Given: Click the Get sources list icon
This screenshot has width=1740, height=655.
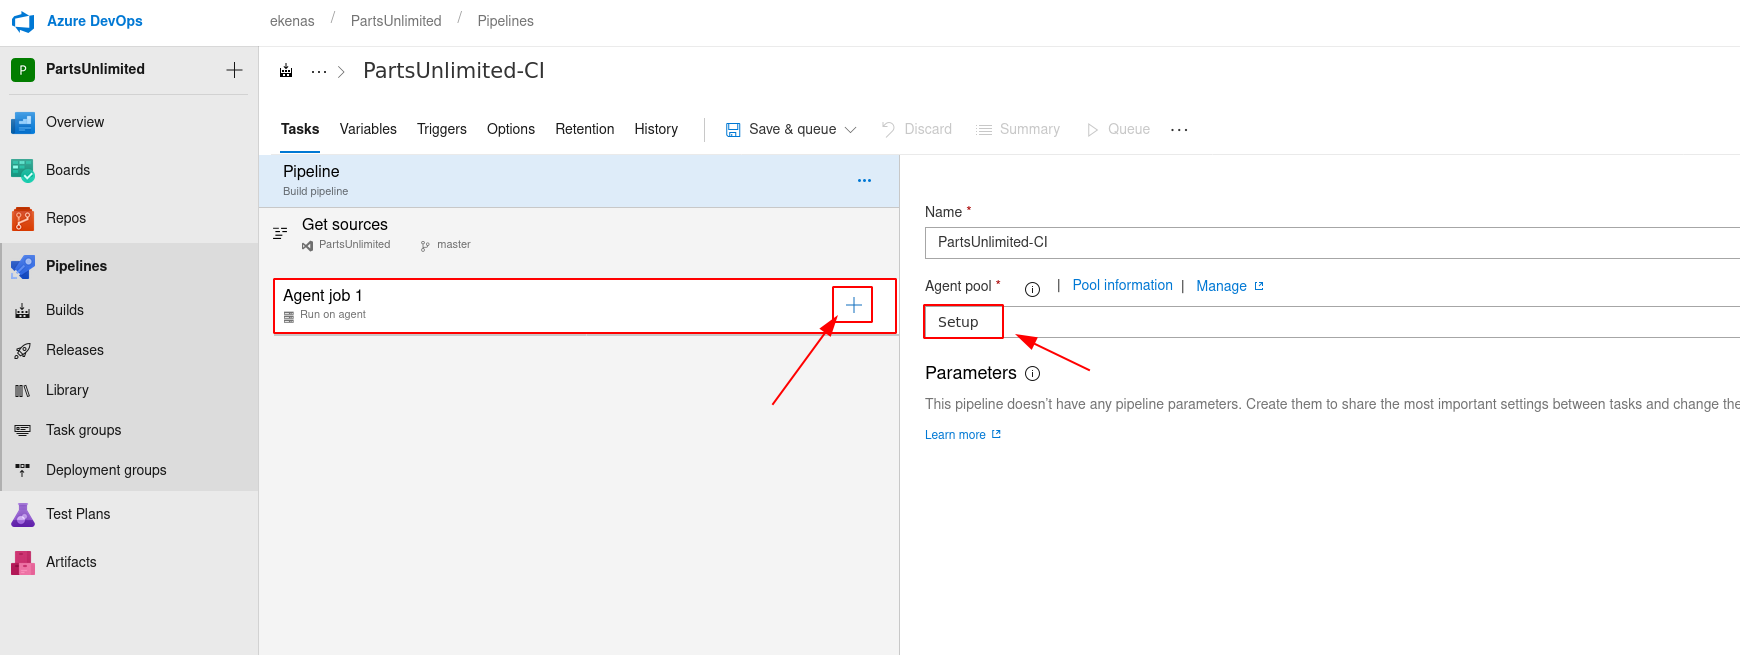Looking at the screenshot, I should (x=280, y=233).
